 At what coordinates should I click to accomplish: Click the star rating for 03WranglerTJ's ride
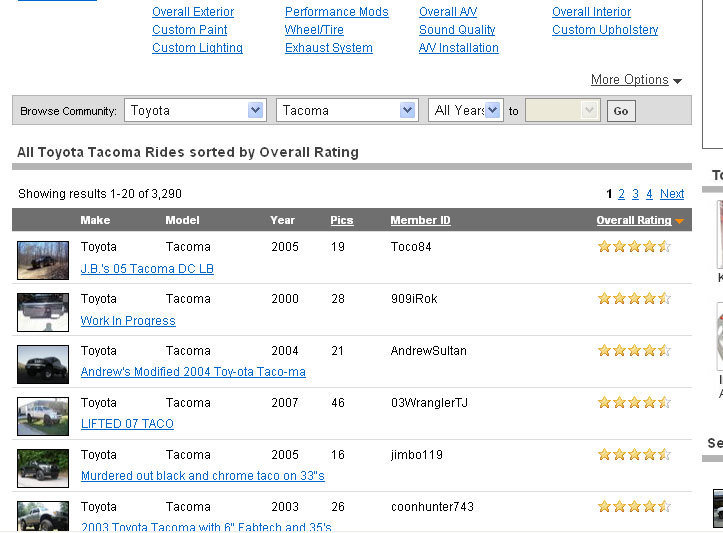634,403
